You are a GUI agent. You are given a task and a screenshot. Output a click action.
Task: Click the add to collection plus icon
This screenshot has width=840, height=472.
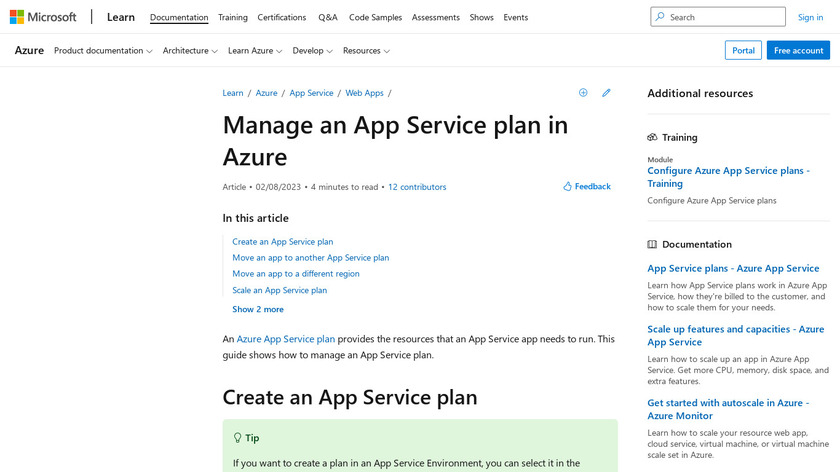[x=583, y=93]
